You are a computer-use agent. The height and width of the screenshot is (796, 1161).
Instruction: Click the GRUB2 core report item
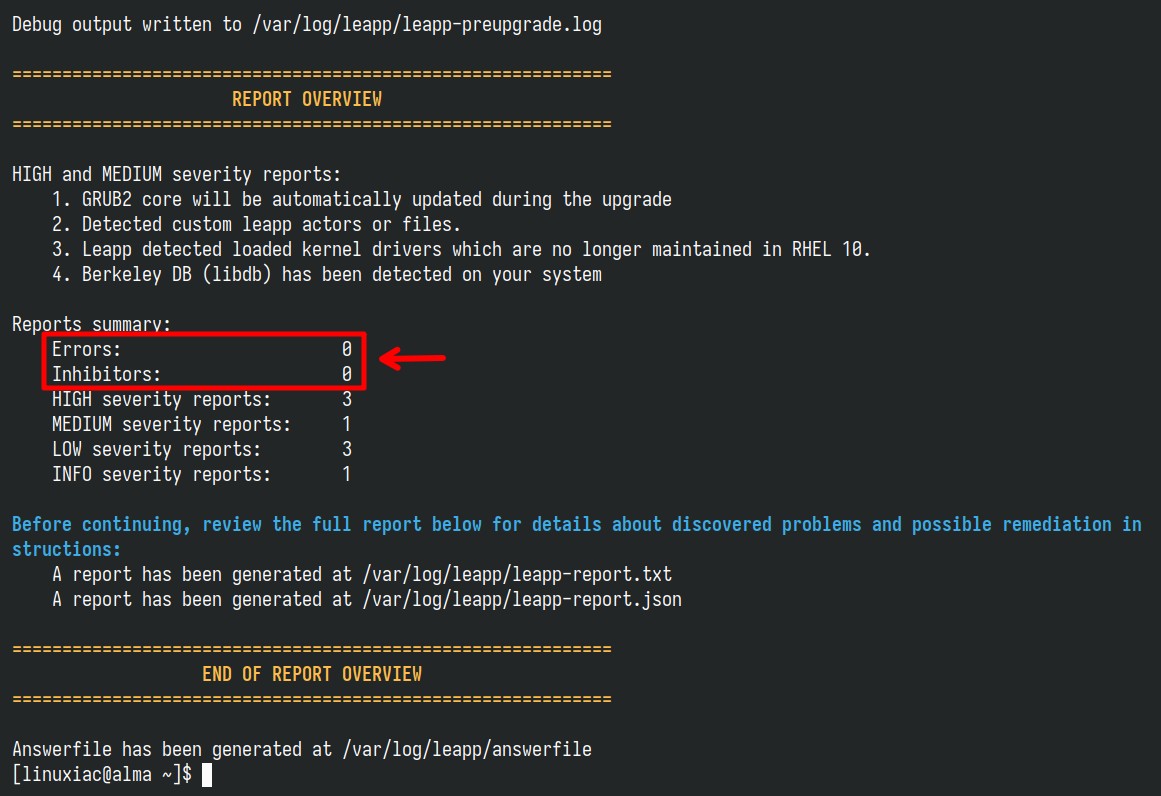[x=361, y=200]
